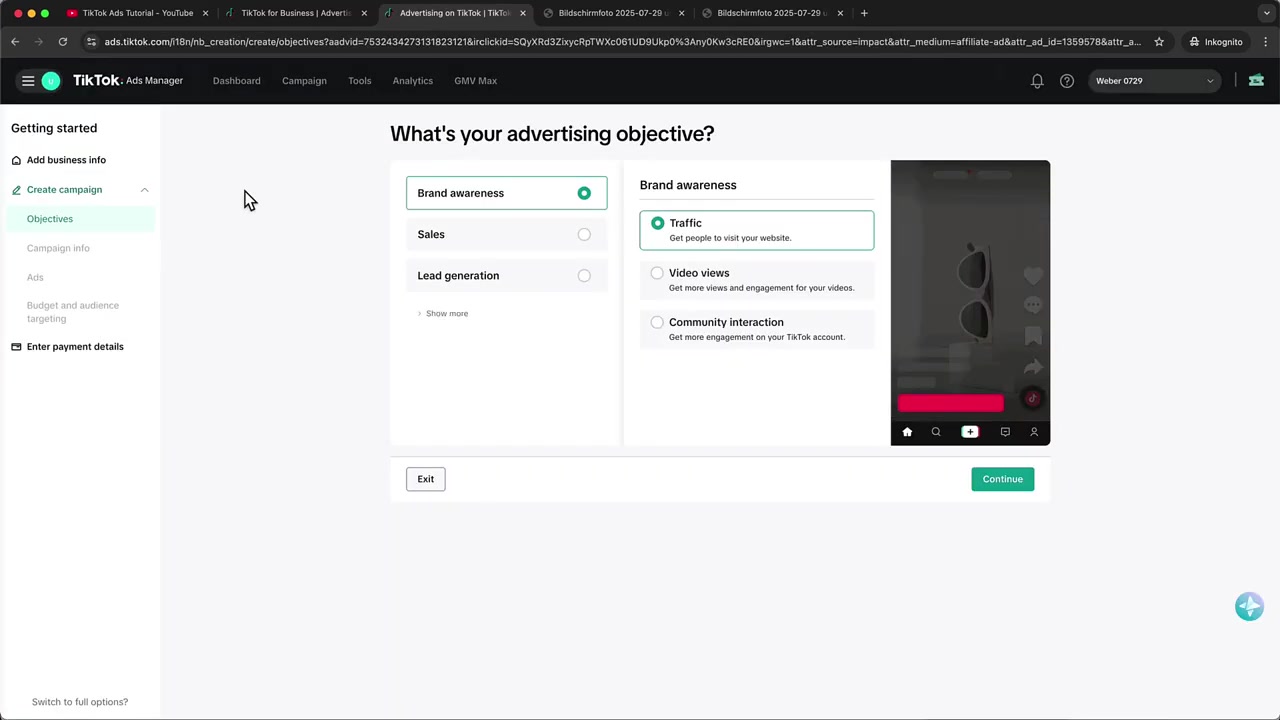Open the help question mark icon
1280x720 pixels.
pos(1067,81)
